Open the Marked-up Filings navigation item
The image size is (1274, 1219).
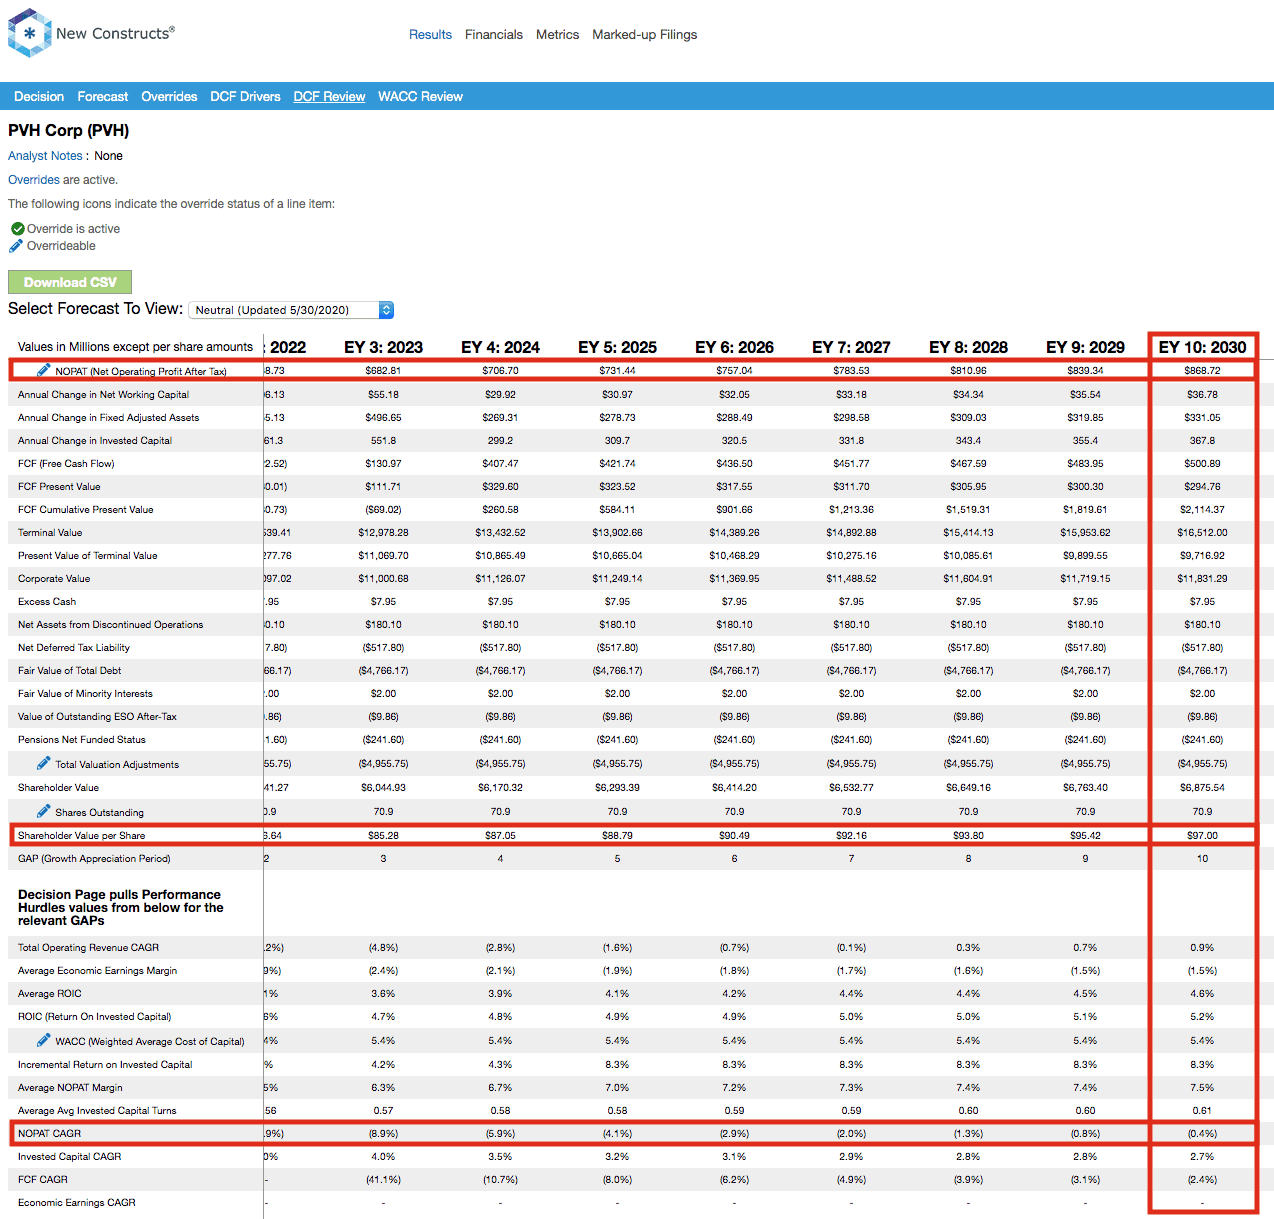[x=645, y=34]
